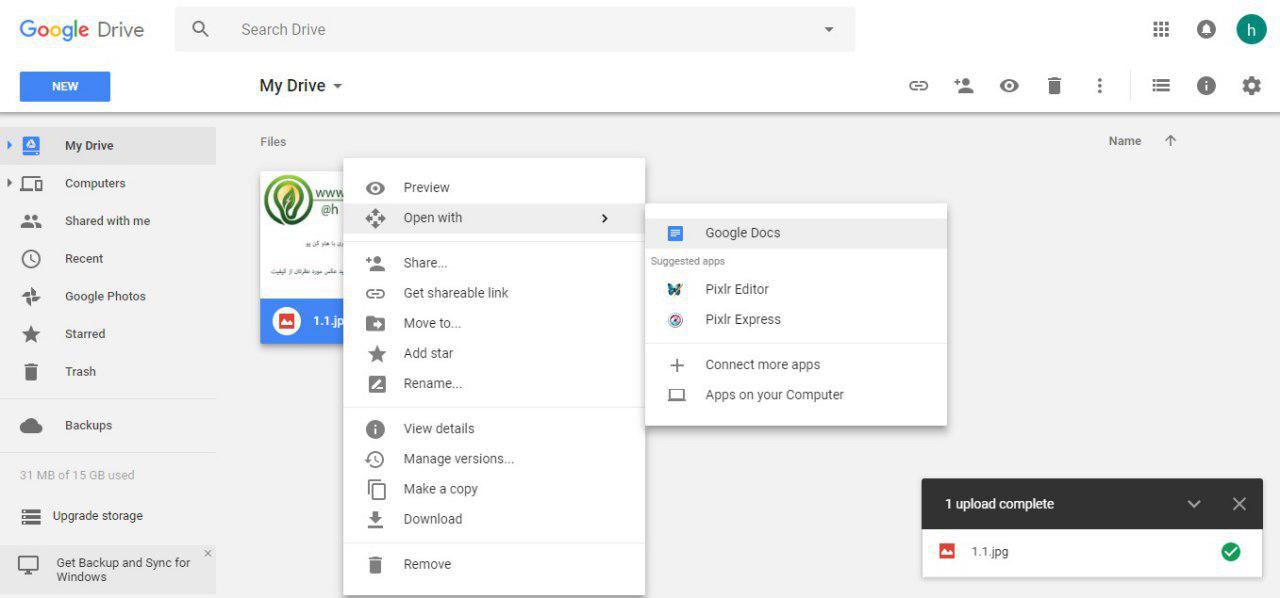The width and height of the screenshot is (1280, 598).
Task: Click the Open with submenu arrow
Action: pyautogui.click(x=604, y=218)
